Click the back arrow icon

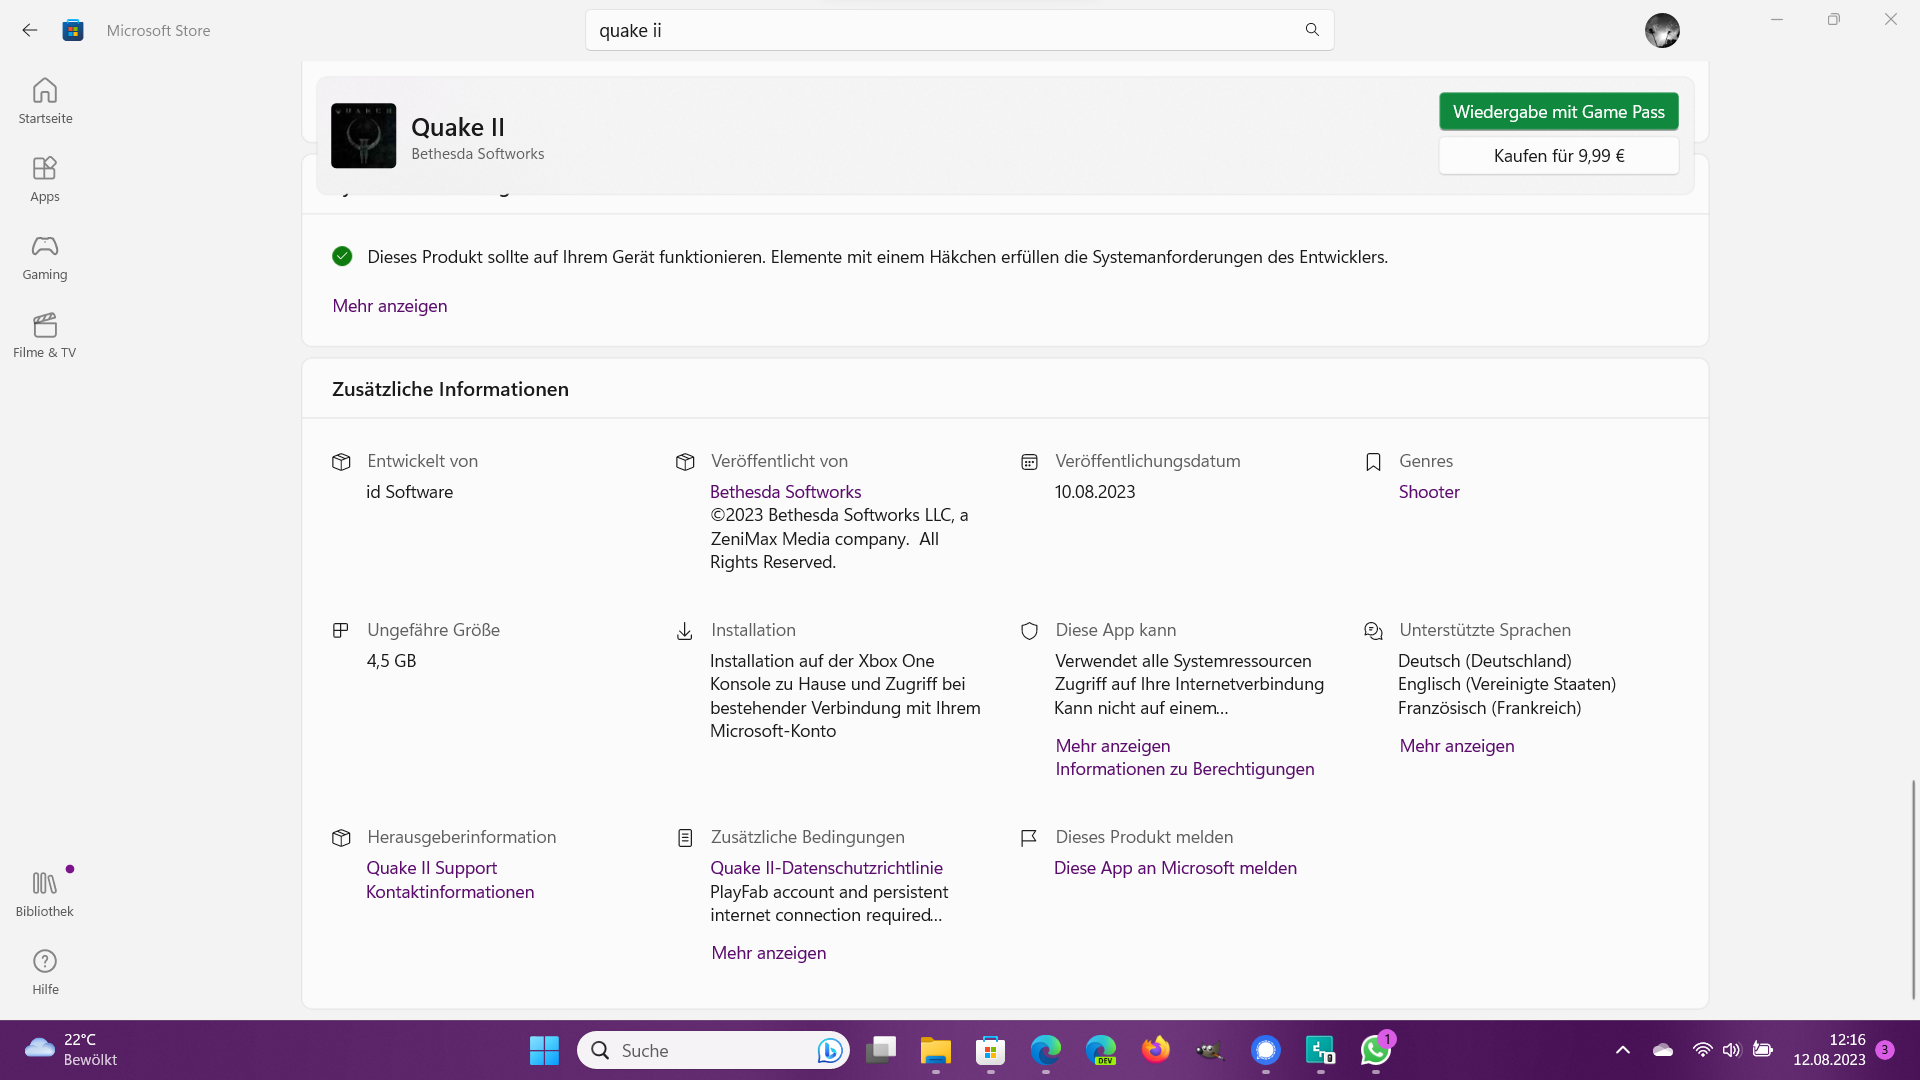(x=30, y=30)
